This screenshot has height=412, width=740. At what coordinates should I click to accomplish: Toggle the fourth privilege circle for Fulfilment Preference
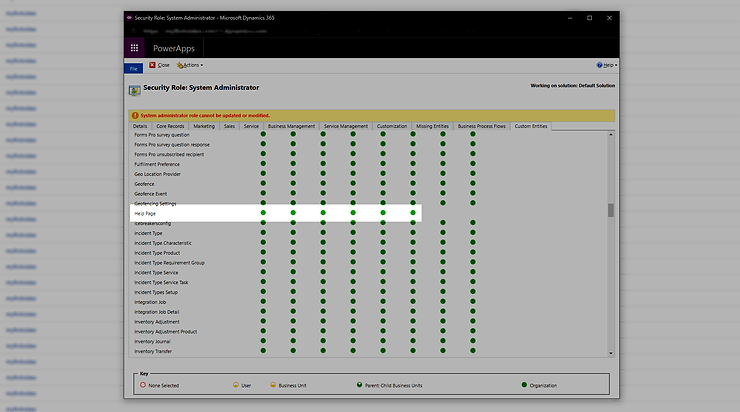353,164
